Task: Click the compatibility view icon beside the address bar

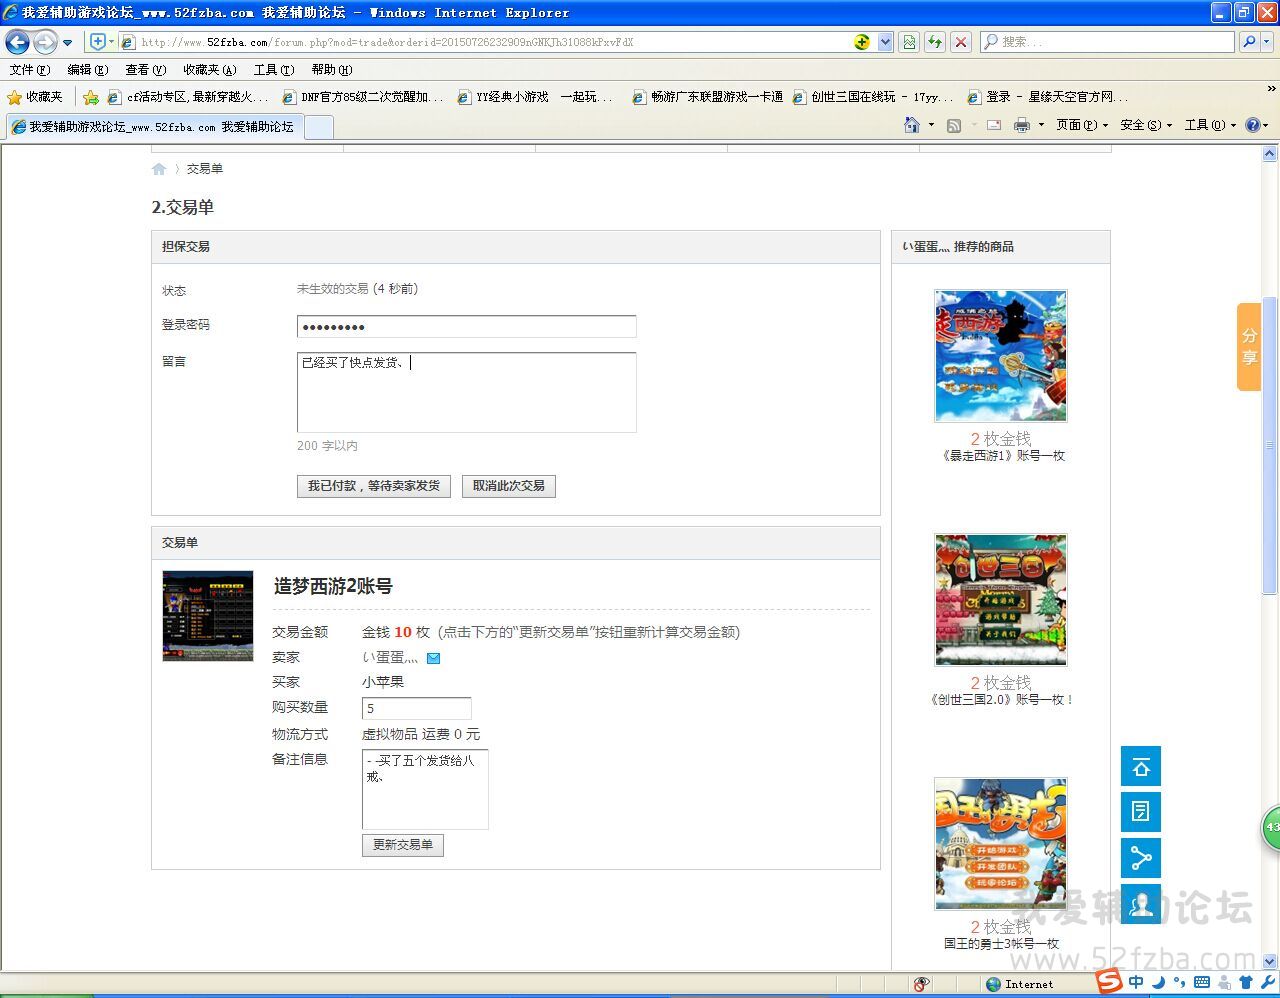Action: pyautogui.click(x=908, y=42)
